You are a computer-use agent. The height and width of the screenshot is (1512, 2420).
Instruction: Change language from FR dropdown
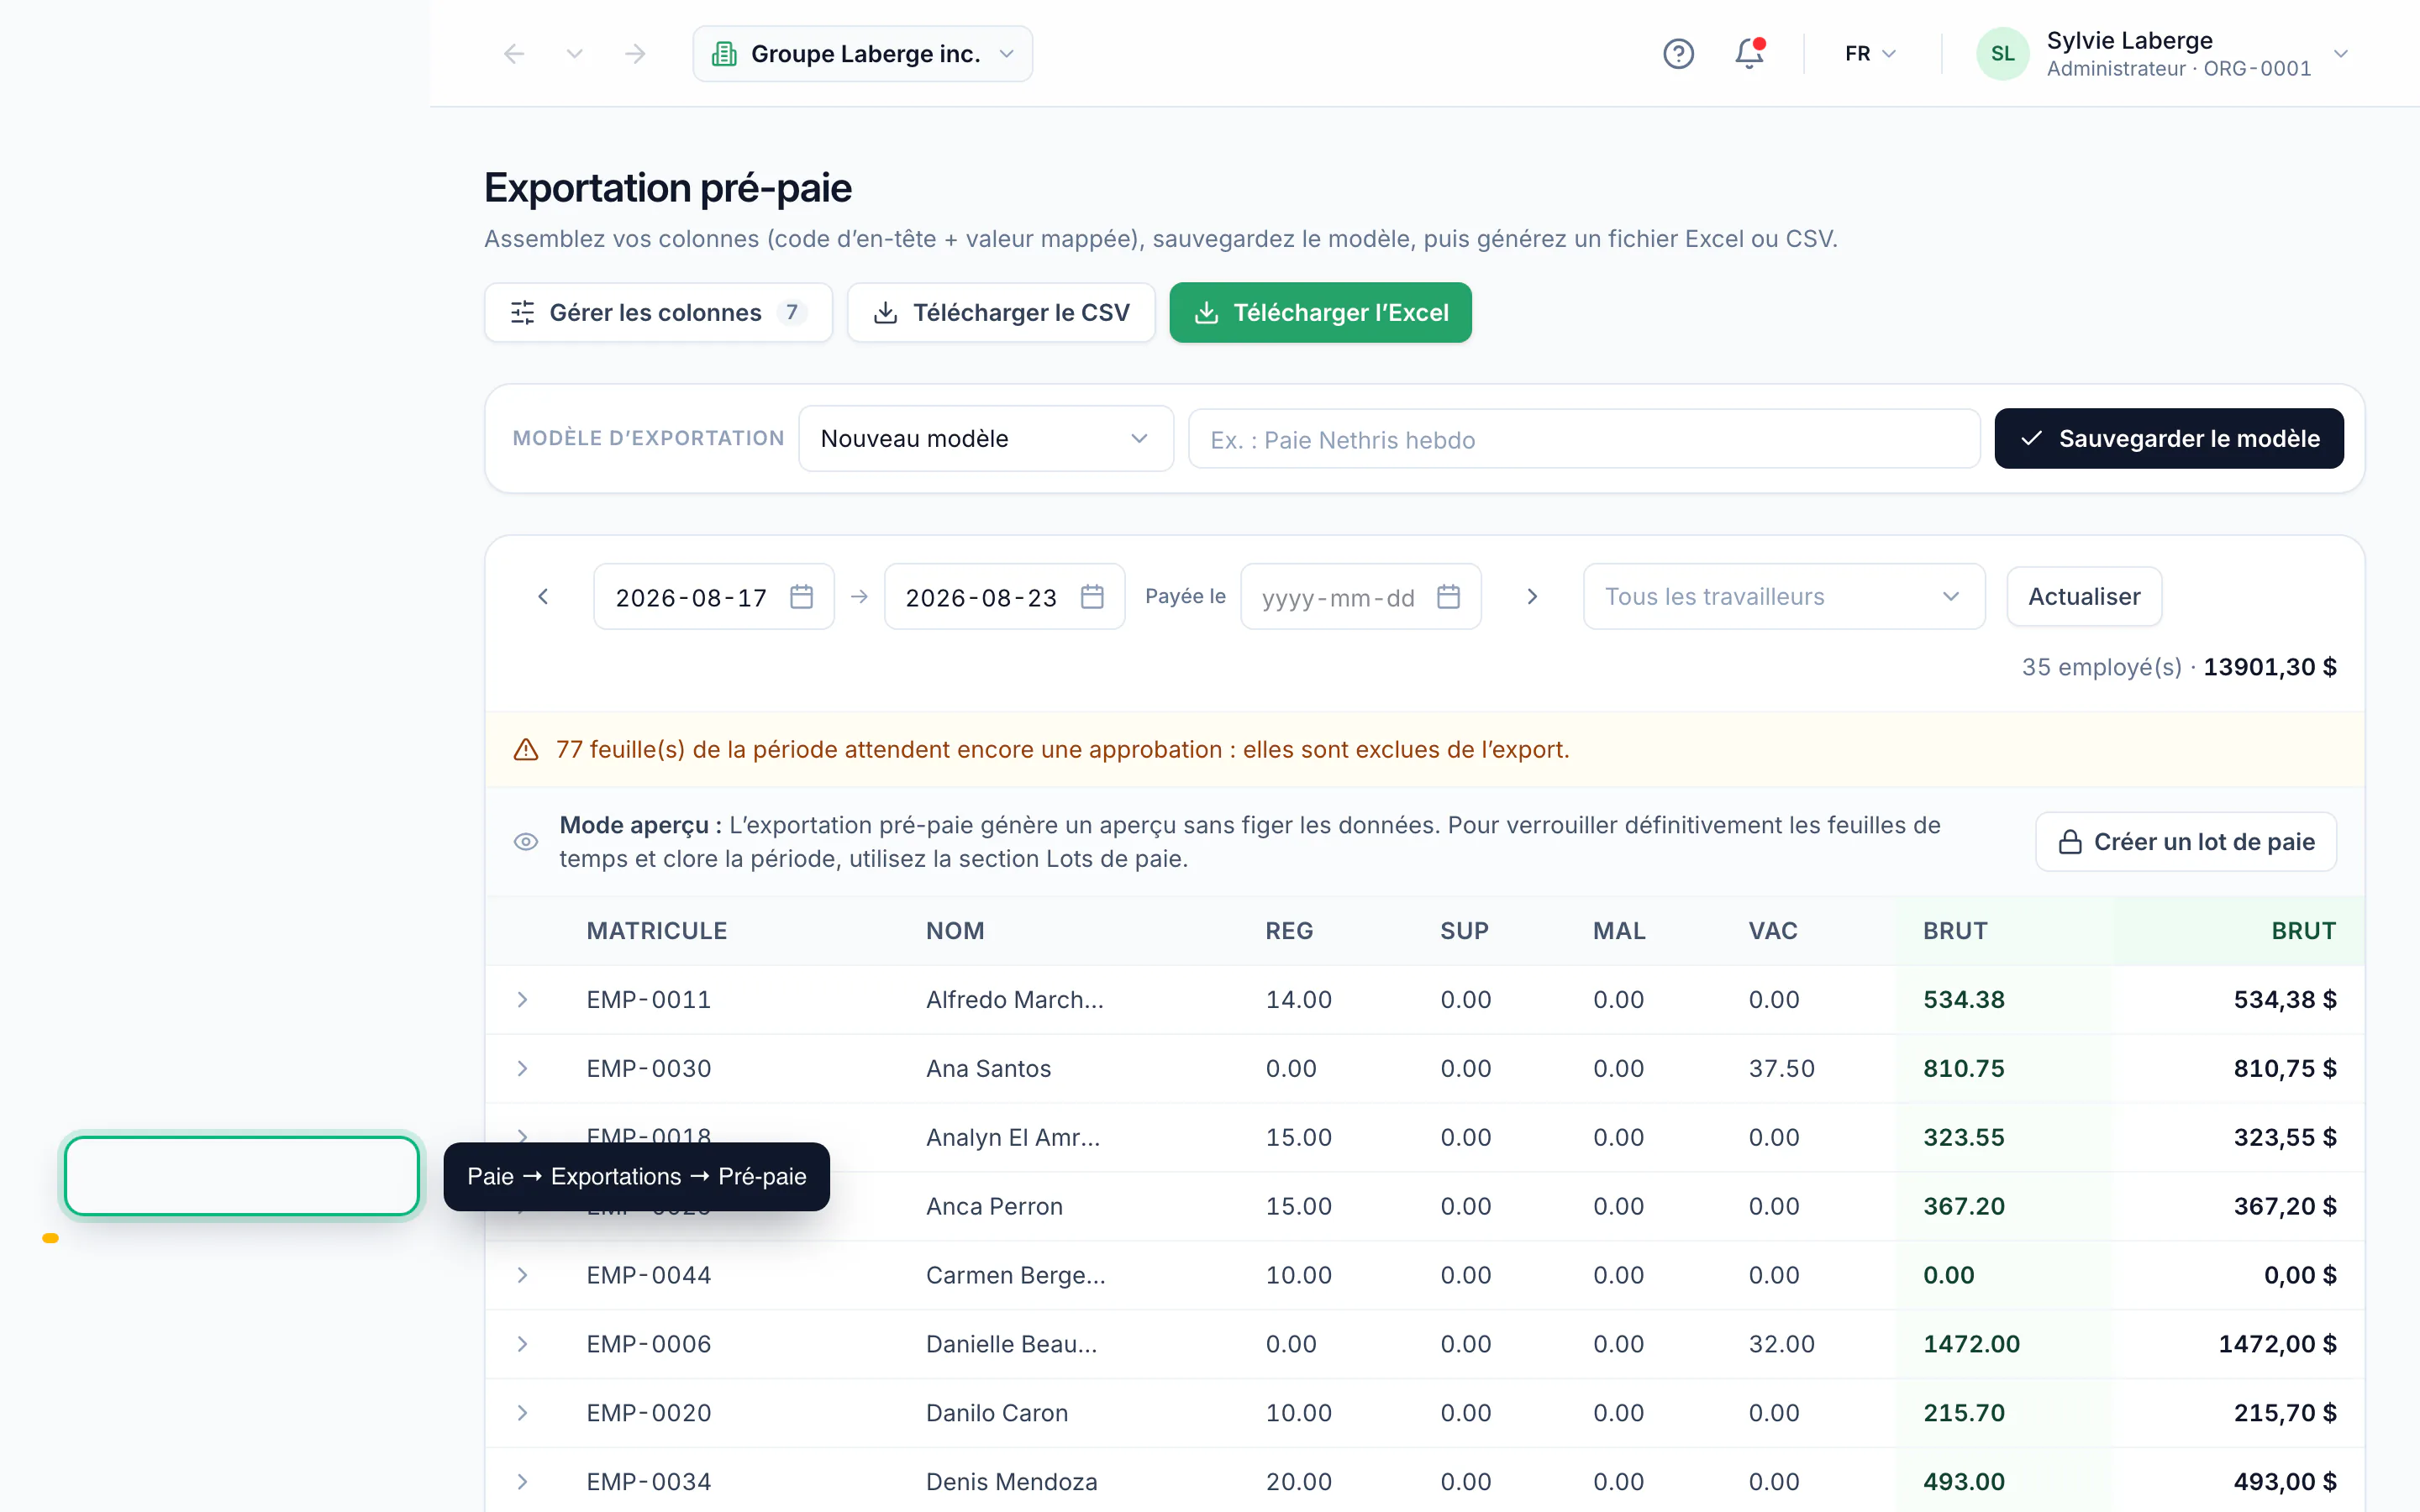point(1870,54)
